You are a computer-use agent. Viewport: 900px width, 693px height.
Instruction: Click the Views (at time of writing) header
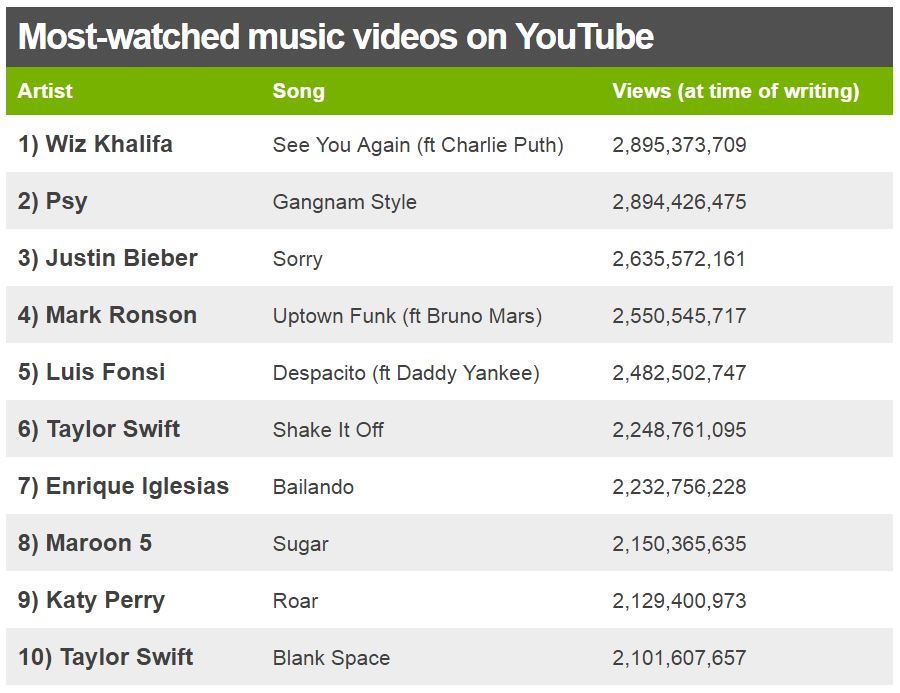[735, 91]
